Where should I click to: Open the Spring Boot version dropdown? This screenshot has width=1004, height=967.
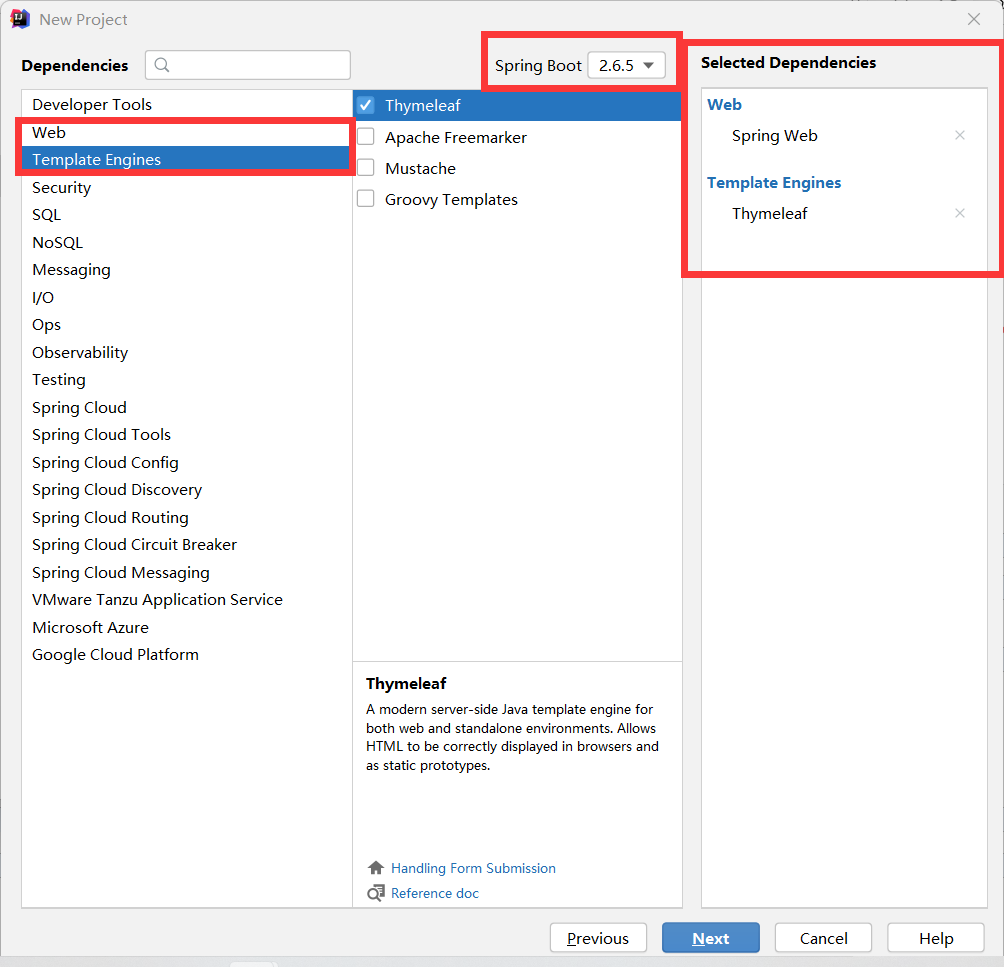tap(626, 65)
